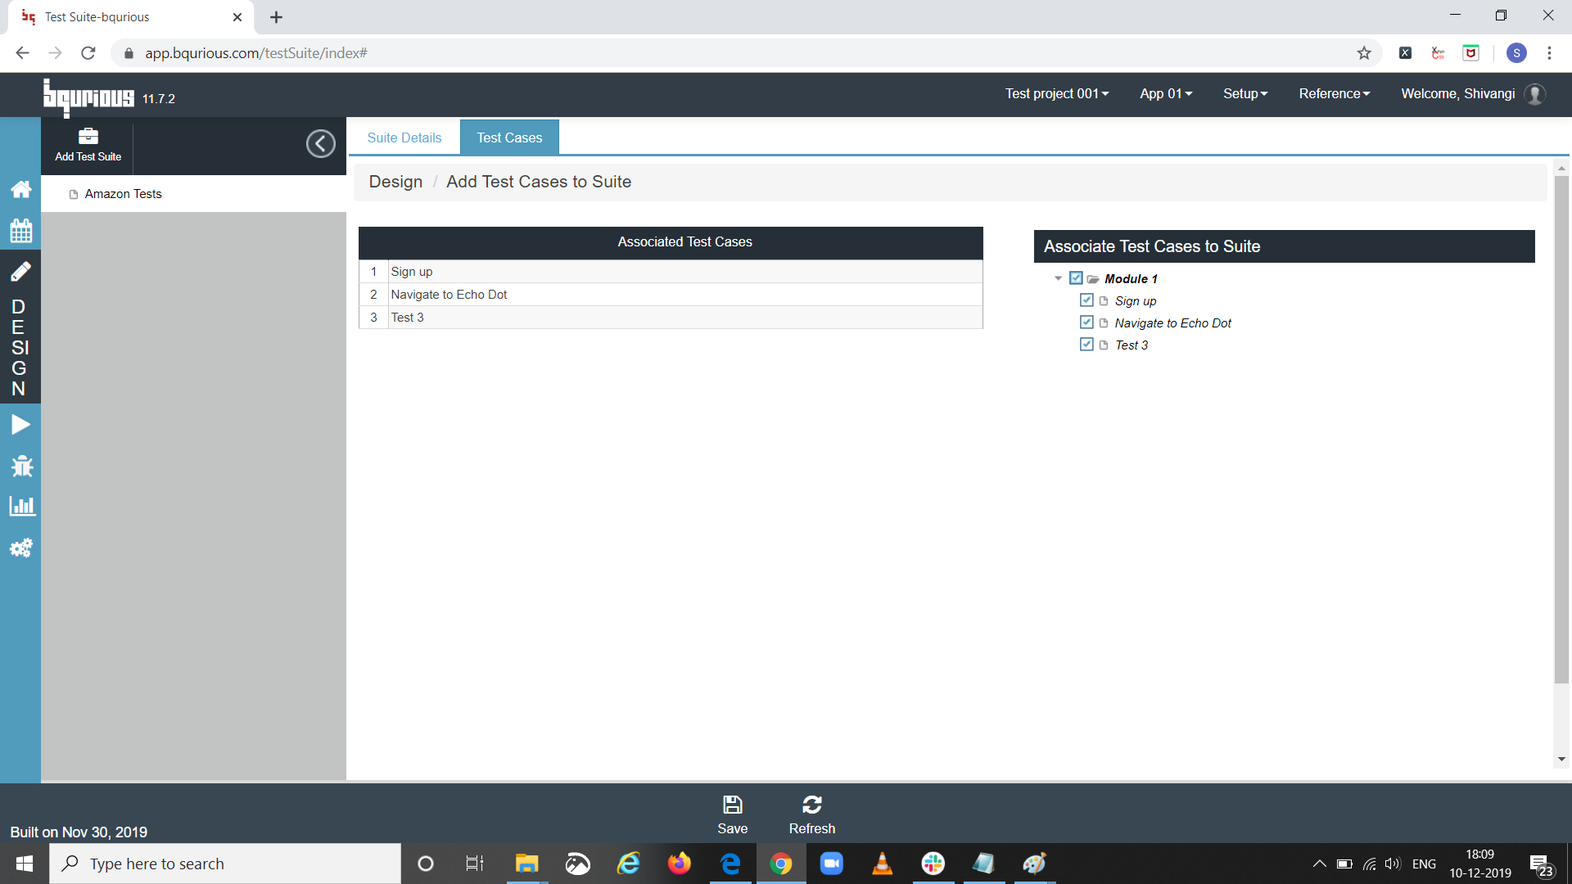Open a new browser tab with plus icon
This screenshot has width=1572, height=884.
click(x=276, y=17)
